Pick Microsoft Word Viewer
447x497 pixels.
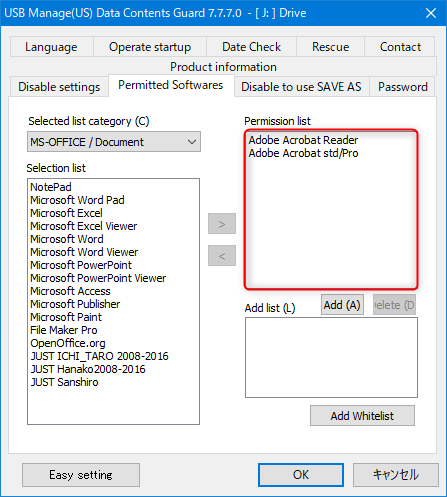coord(84,252)
